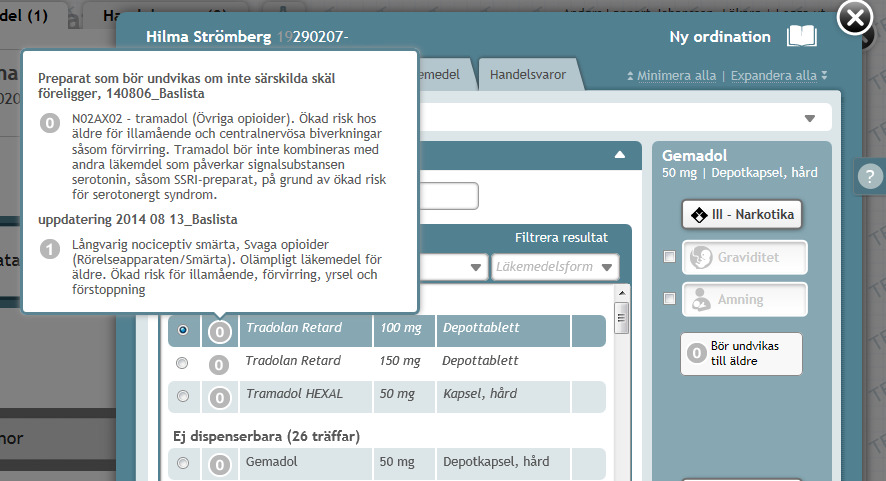Check the Graviditet checkbox

(x=670, y=257)
